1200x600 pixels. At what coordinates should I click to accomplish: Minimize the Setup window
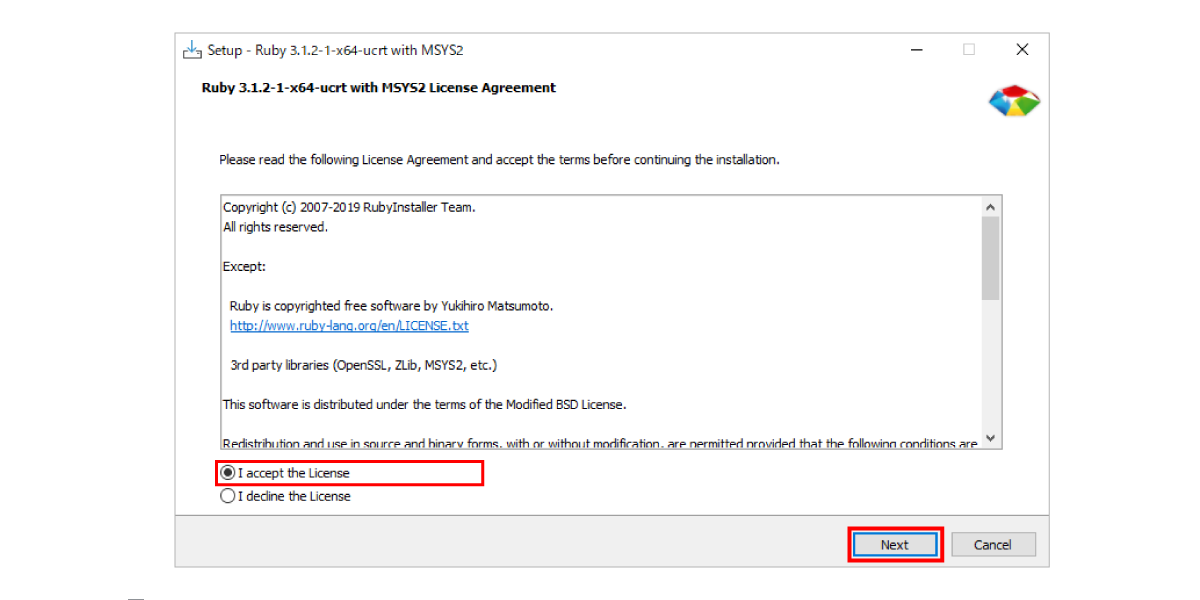[915, 50]
